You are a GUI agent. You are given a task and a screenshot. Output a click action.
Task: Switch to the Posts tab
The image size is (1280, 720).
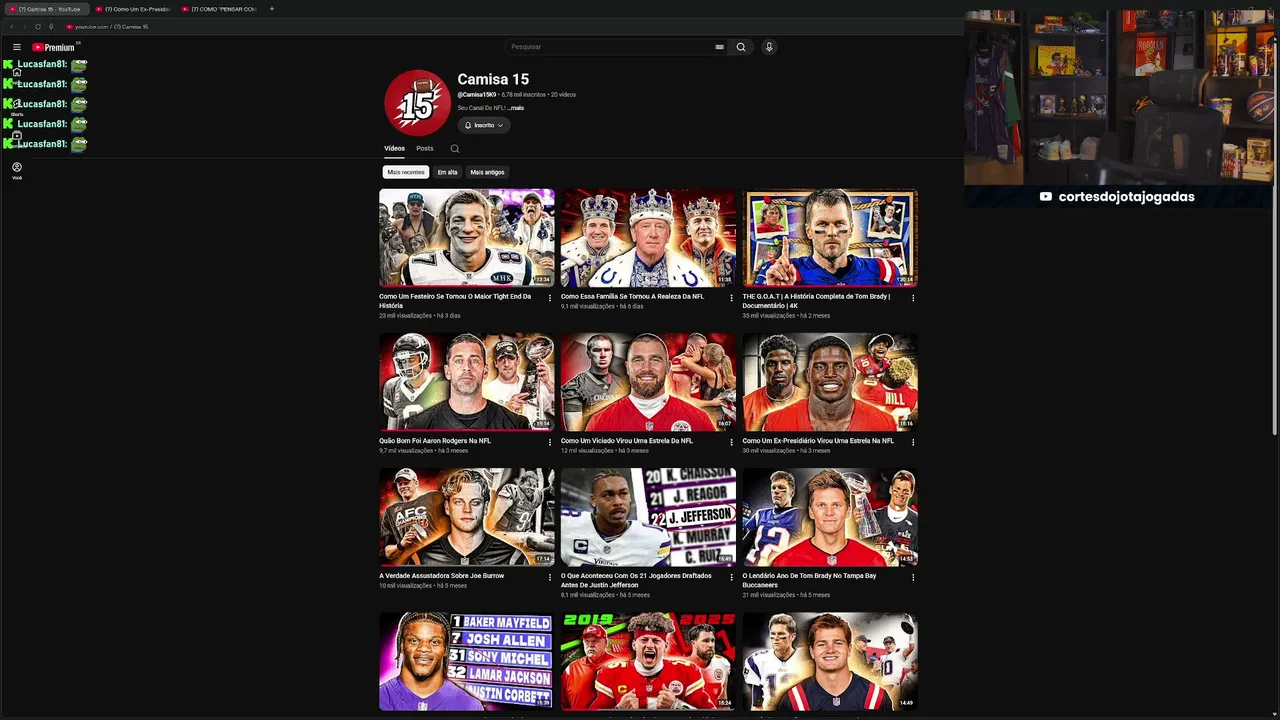[425, 149]
